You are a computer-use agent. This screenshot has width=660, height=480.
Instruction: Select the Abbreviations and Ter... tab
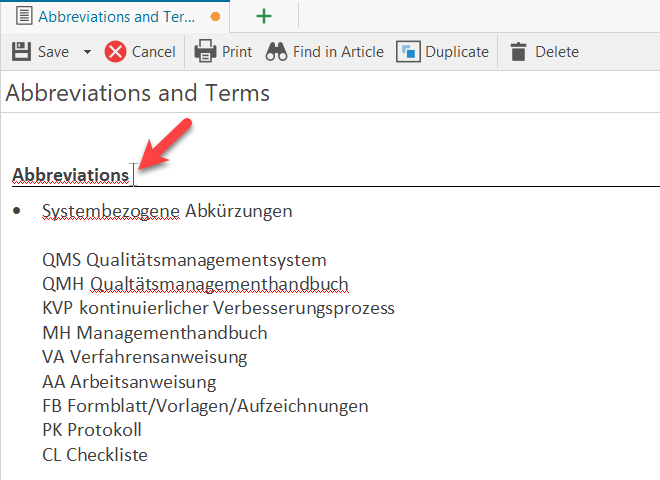click(x=115, y=16)
